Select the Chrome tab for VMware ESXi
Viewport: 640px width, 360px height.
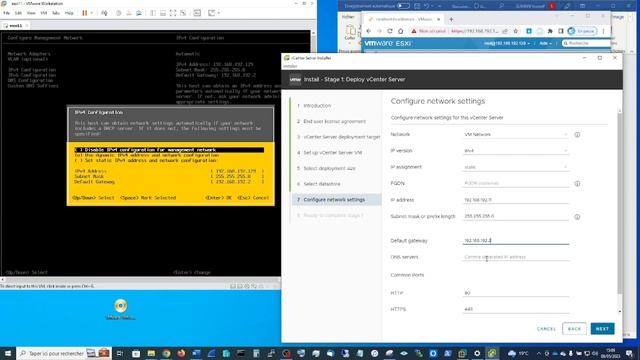[x=402, y=19]
